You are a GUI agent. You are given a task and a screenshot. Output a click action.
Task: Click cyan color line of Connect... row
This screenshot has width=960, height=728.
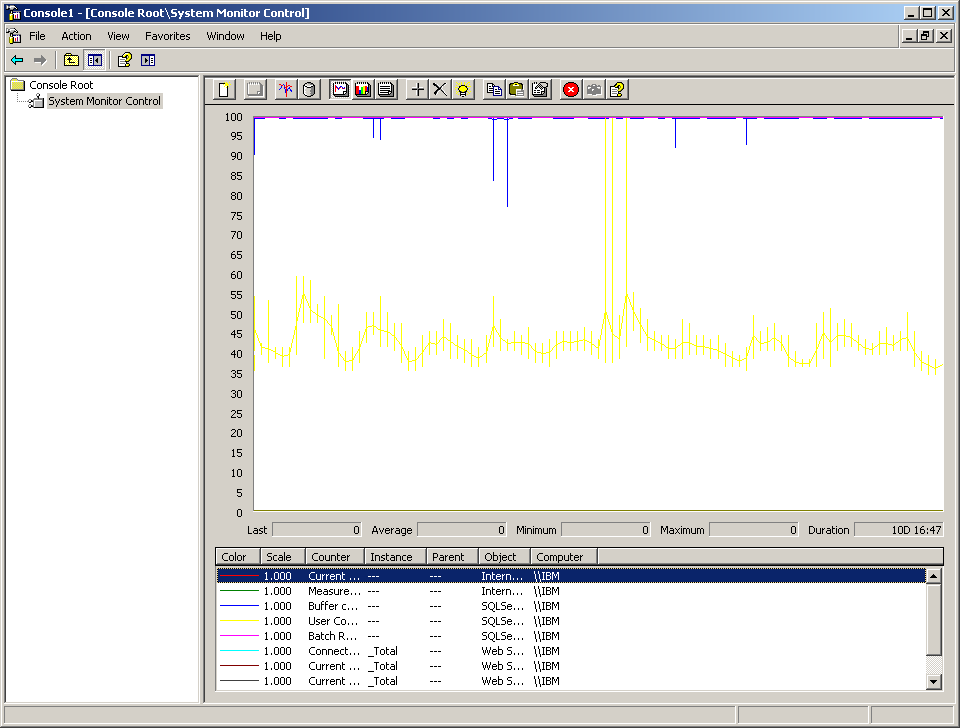239,651
